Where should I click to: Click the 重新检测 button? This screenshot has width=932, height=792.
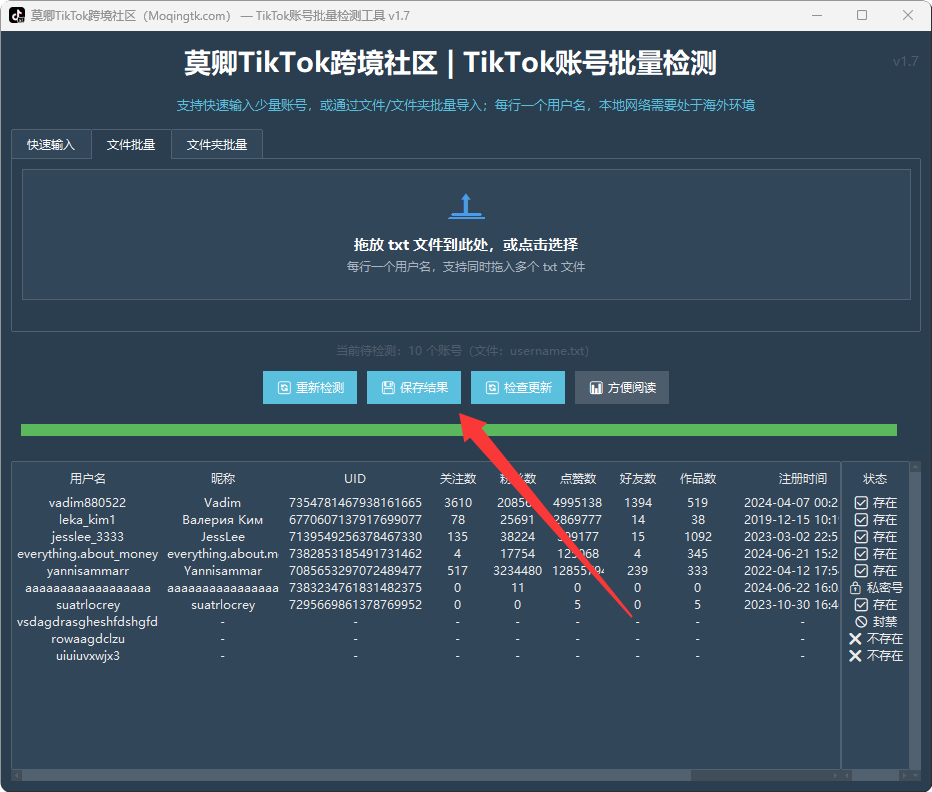pos(310,388)
